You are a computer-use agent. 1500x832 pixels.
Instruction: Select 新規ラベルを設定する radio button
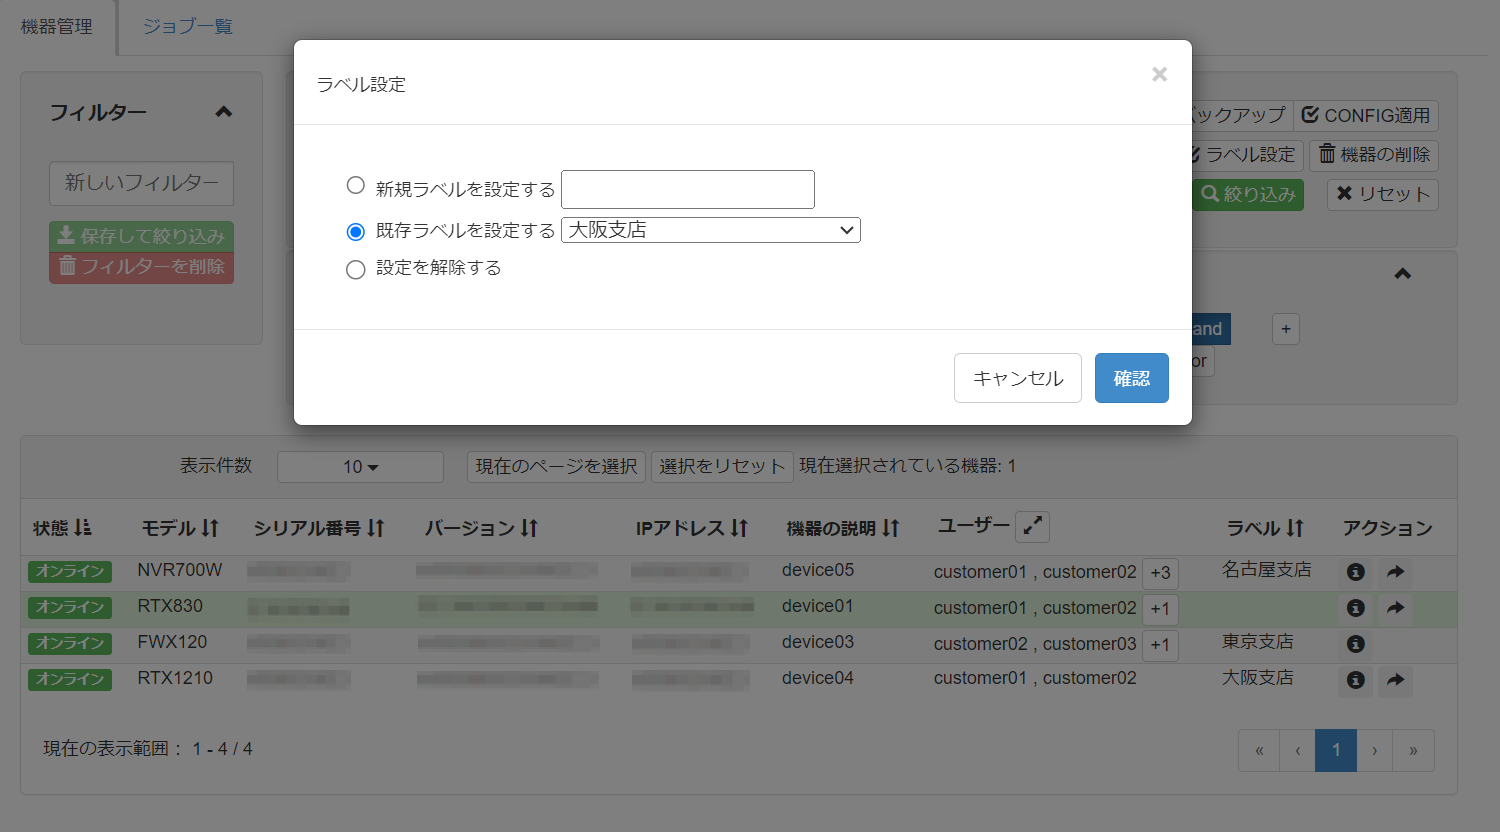(355, 185)
